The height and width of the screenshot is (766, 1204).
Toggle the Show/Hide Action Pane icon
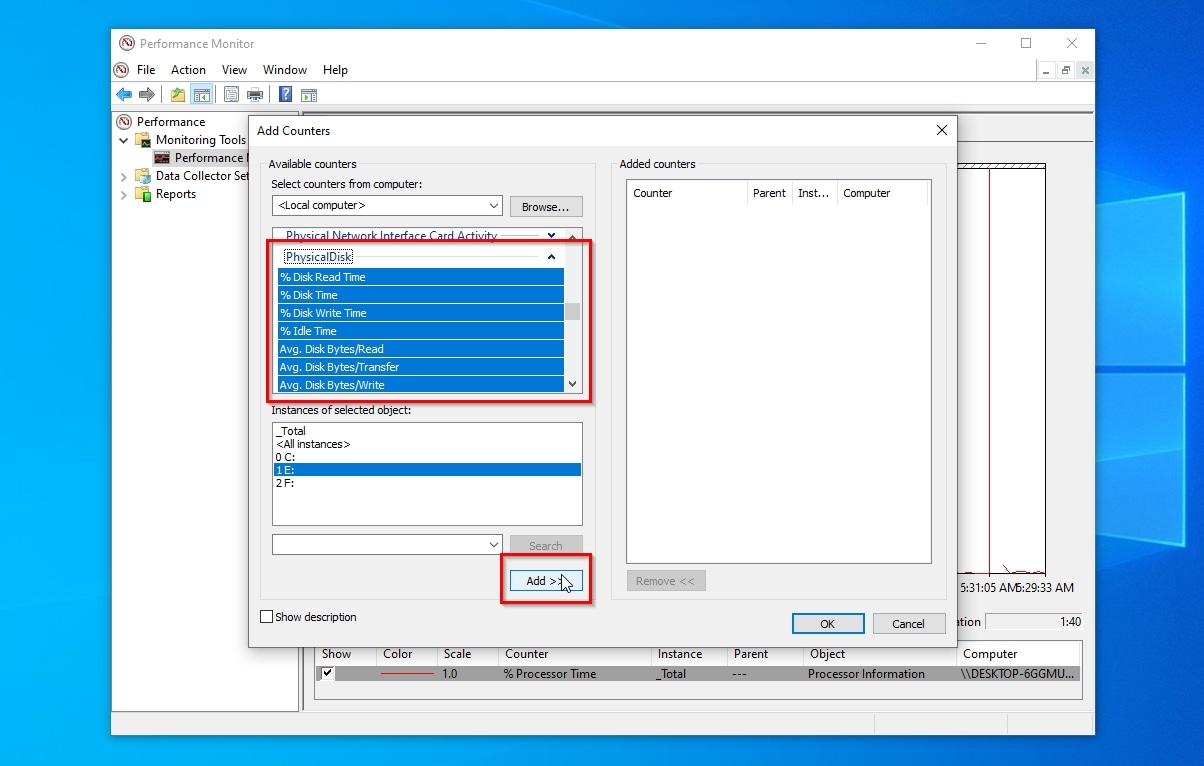click(x=309, y=95)
